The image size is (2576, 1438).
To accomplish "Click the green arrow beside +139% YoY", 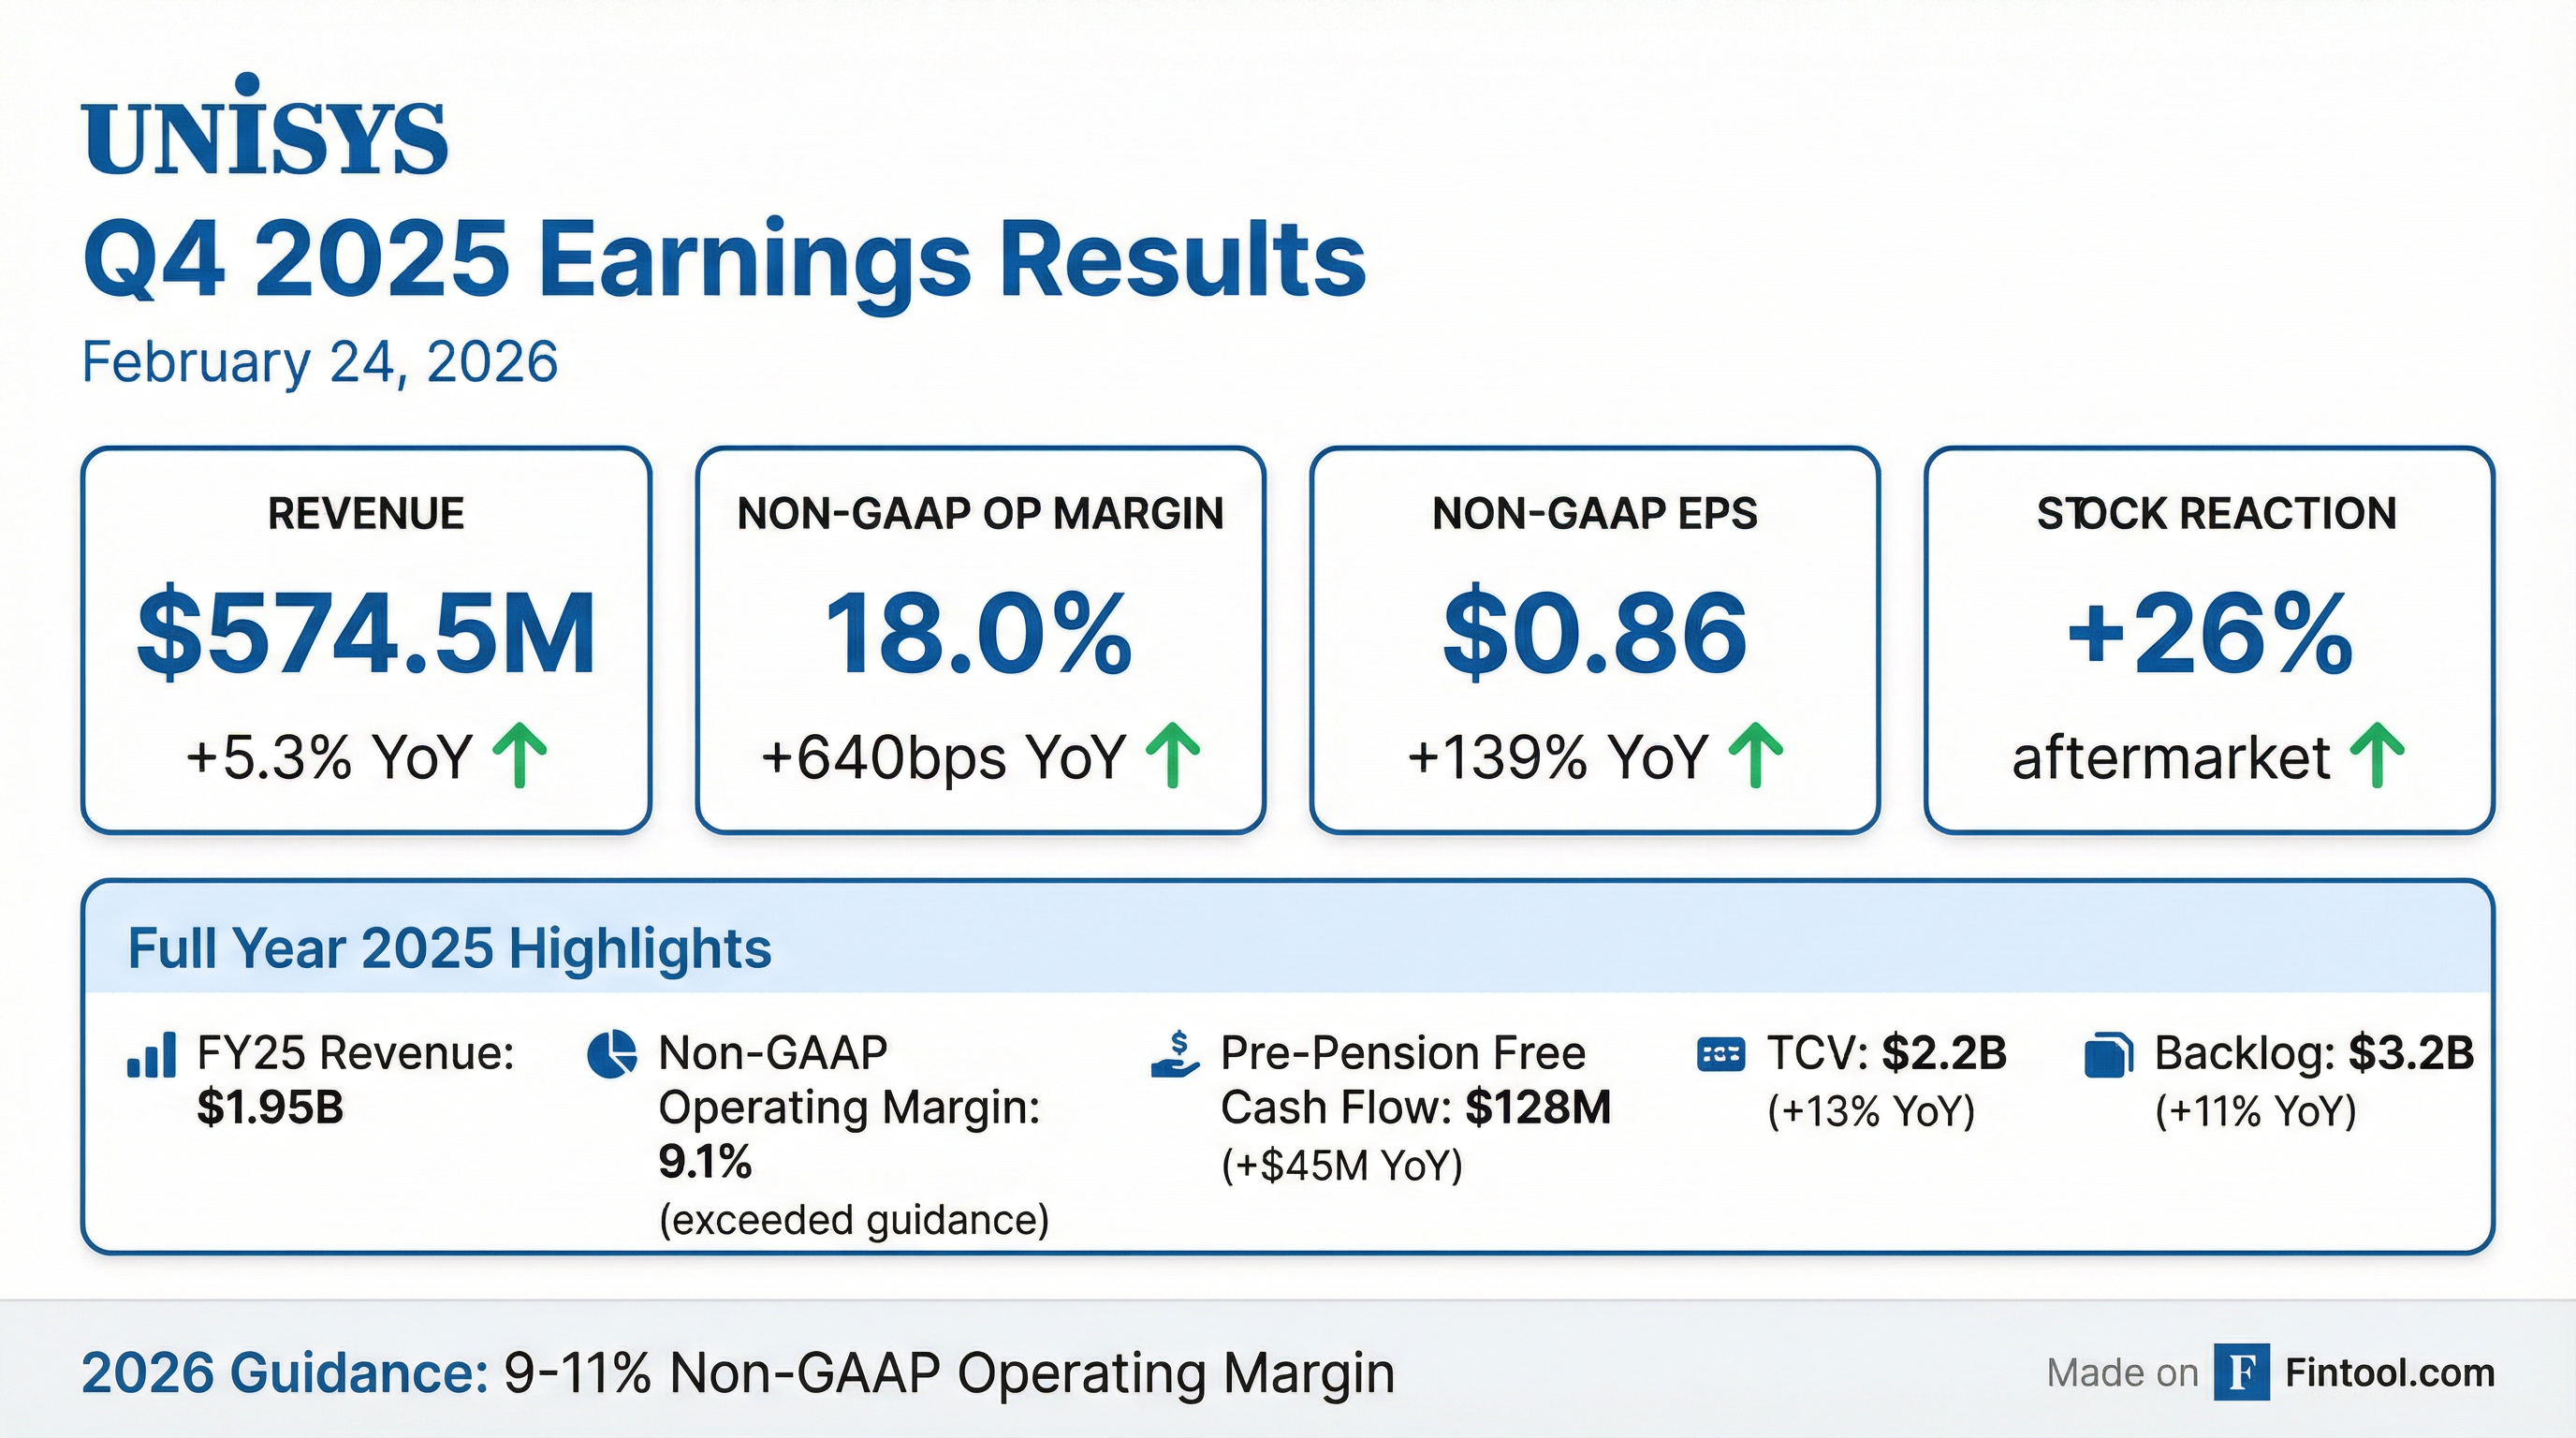I will click(x=1756, y=757).
